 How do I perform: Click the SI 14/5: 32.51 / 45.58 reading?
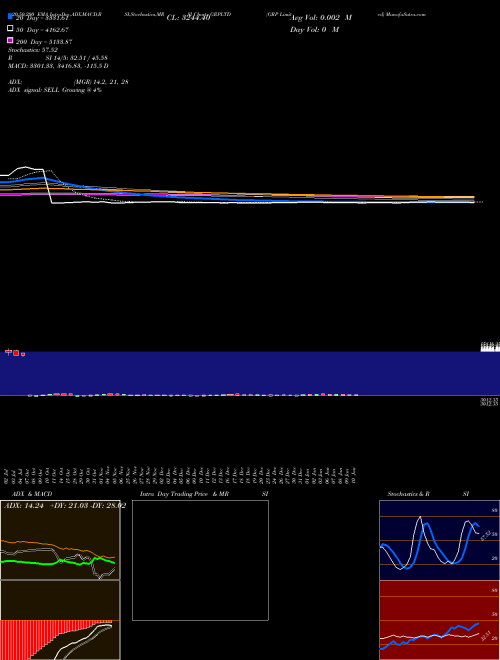[x=76, y=58]
